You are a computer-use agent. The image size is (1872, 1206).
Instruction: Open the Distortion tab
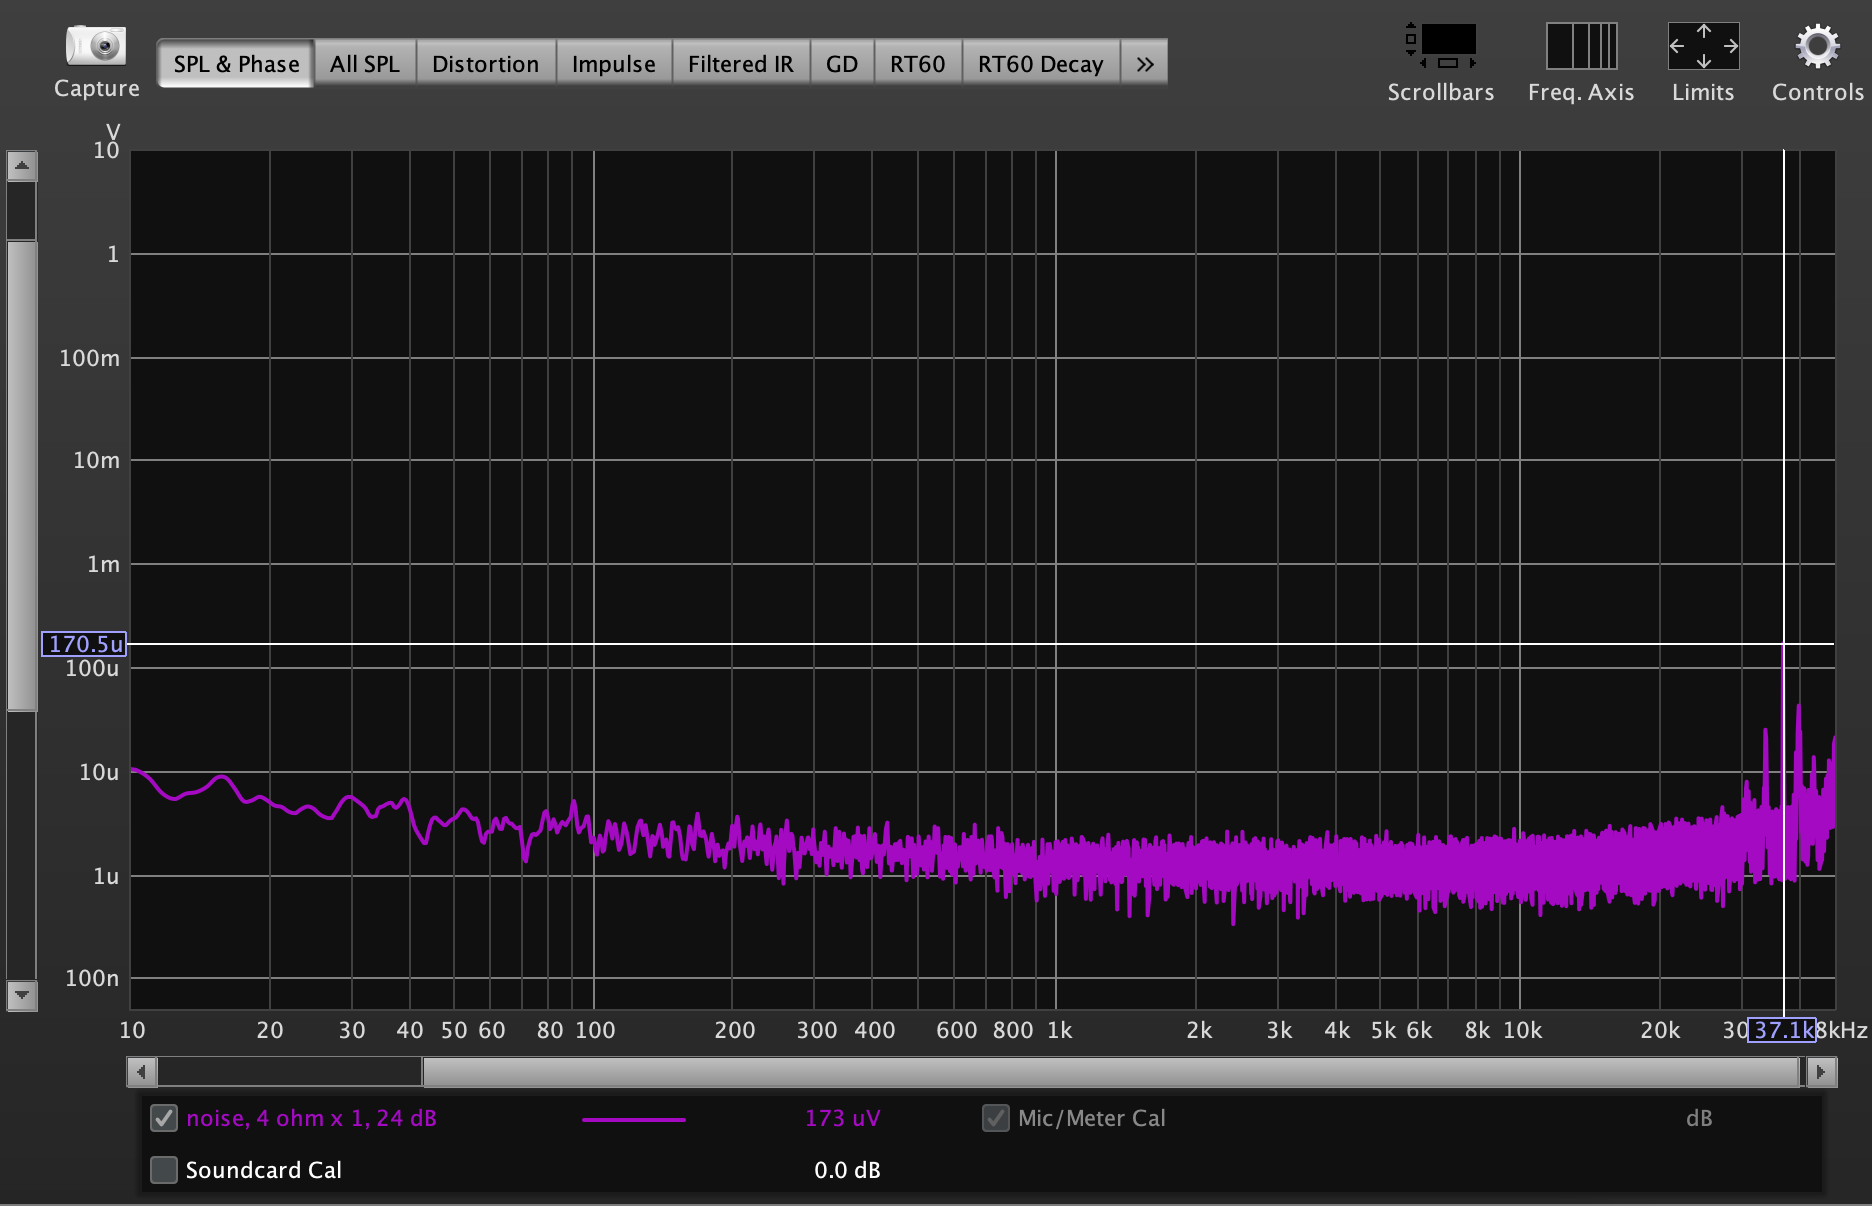(486, 64)
